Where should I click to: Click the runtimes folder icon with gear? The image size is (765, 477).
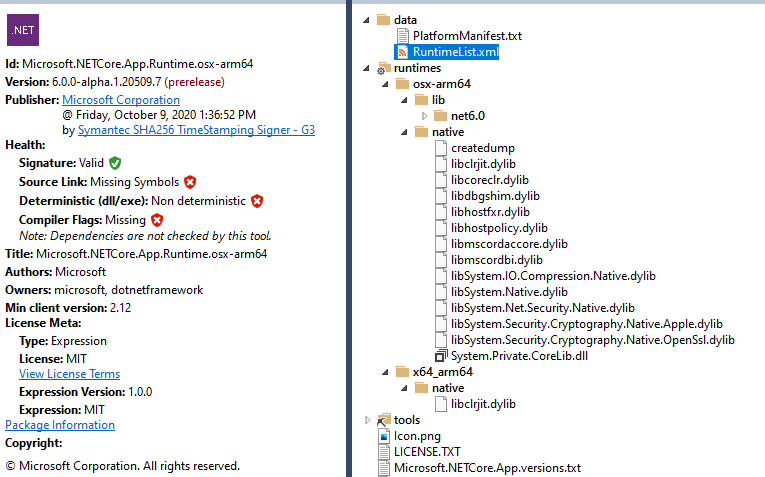click(383, 68)
